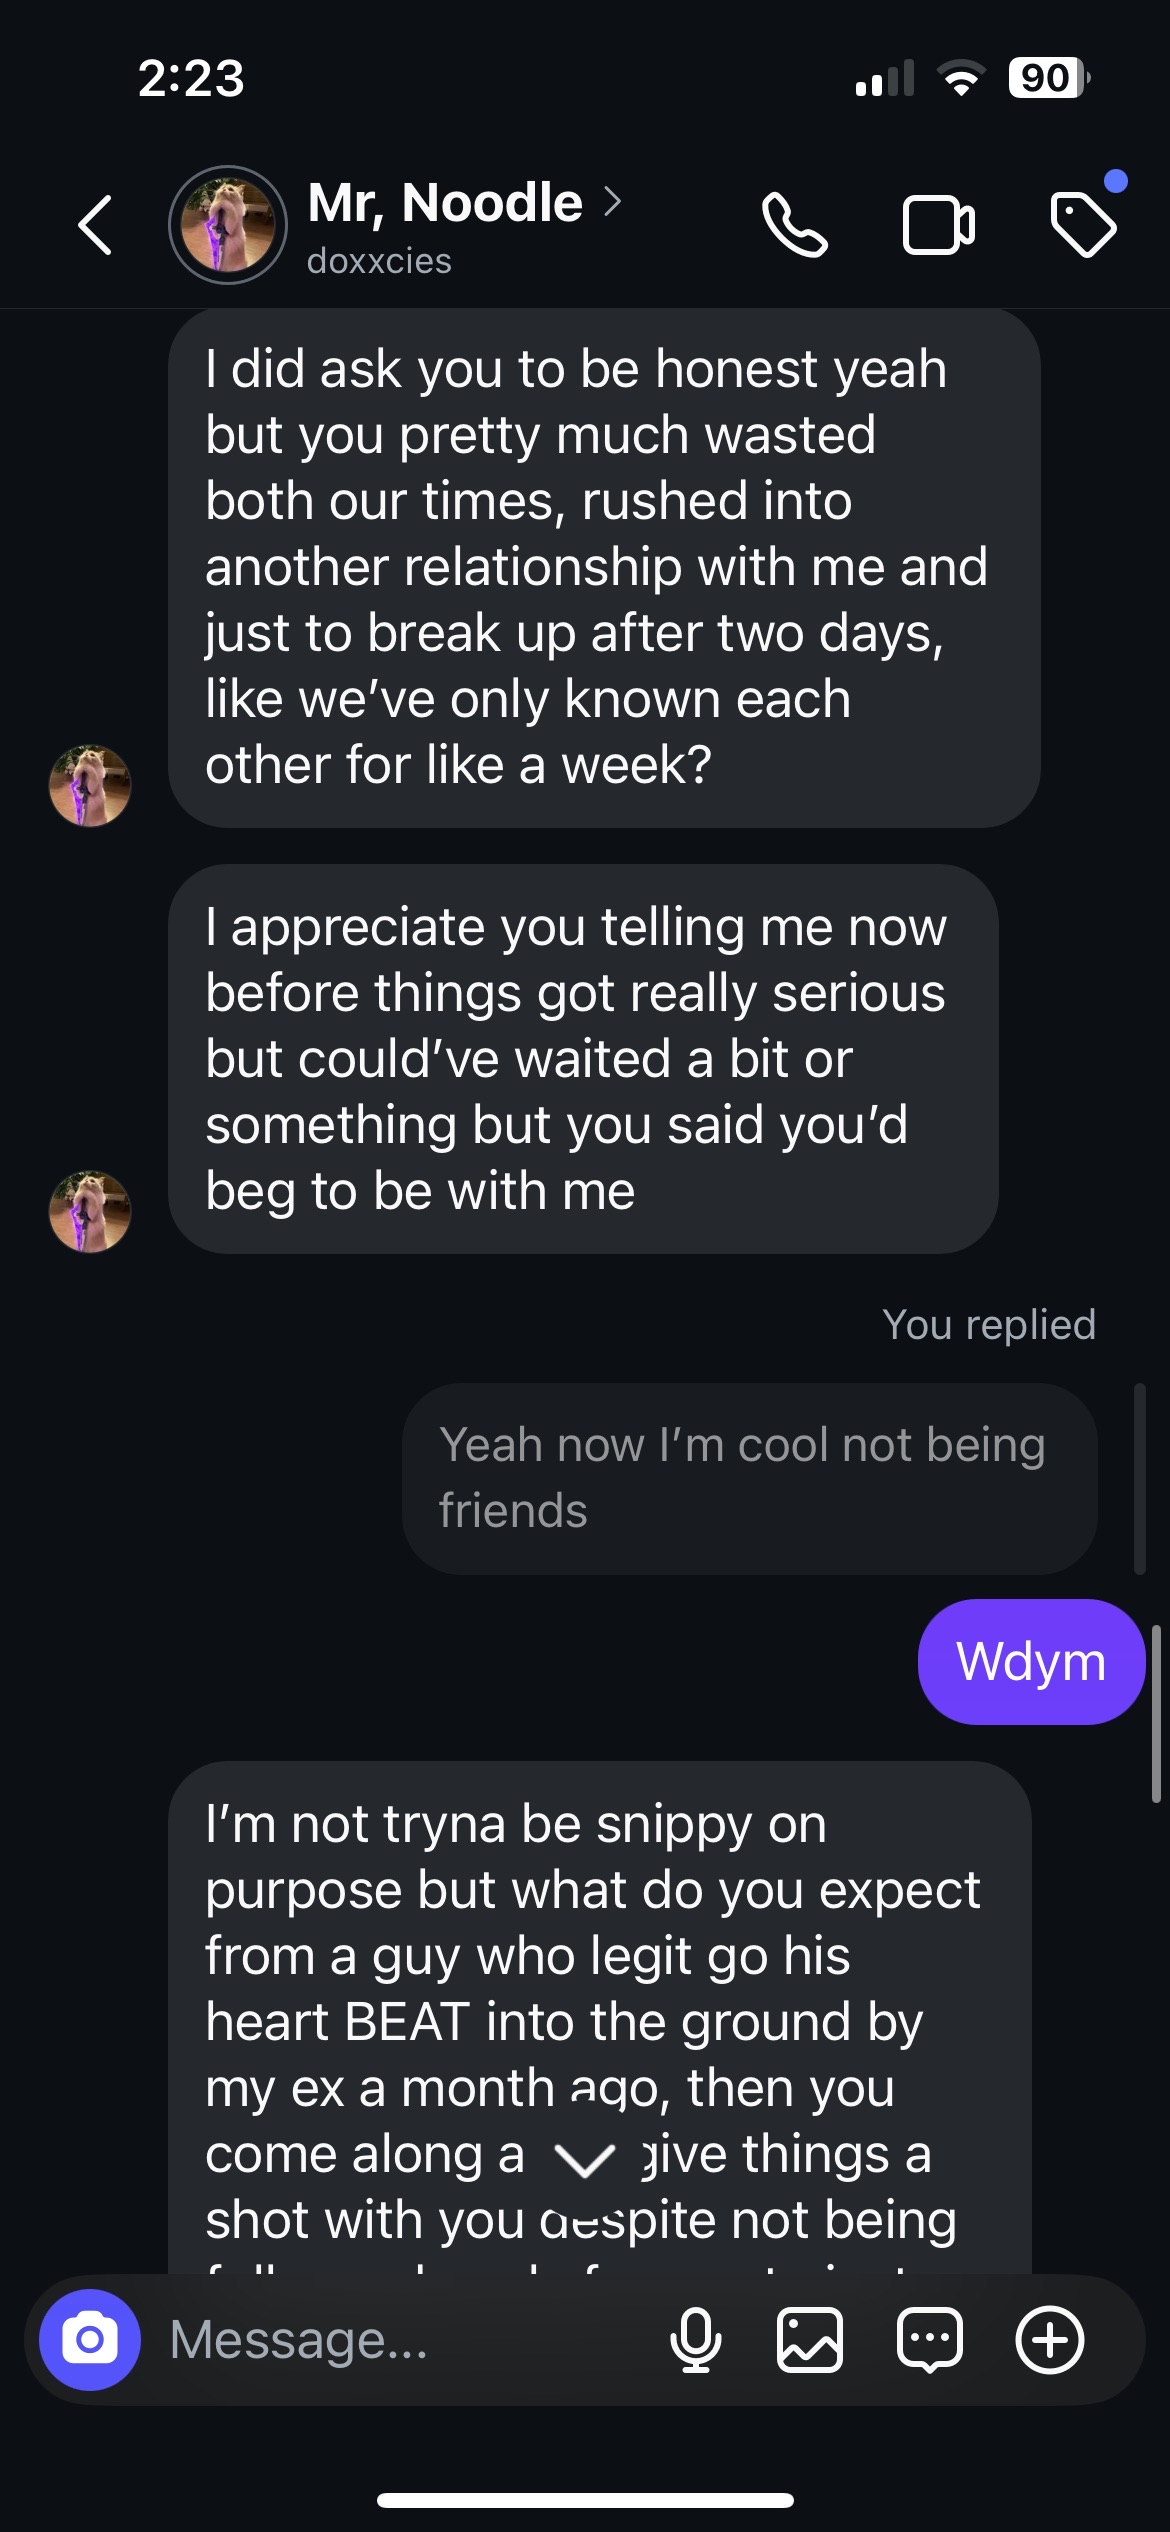1170x2532 pixels.
Task: Record a voice message with microphone
Action: coord(695,2340)
